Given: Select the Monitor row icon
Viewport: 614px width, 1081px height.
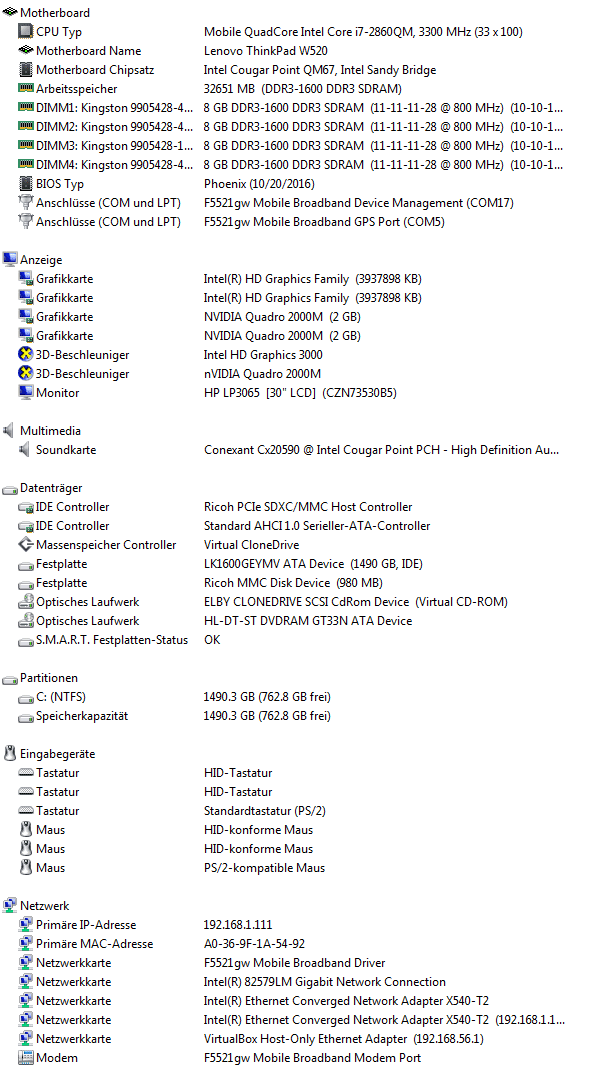Looking at the screenshot, I should (x=25, y=392).
